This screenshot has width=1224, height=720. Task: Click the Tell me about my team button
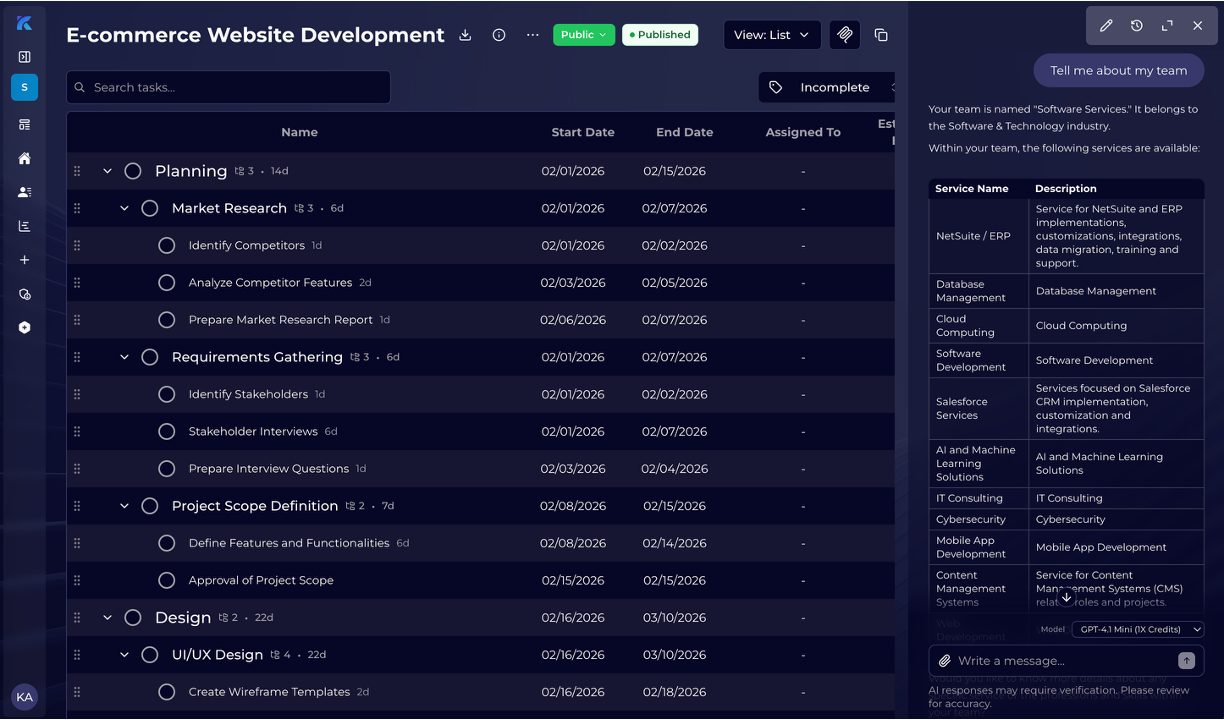(x=1118, y=70)
